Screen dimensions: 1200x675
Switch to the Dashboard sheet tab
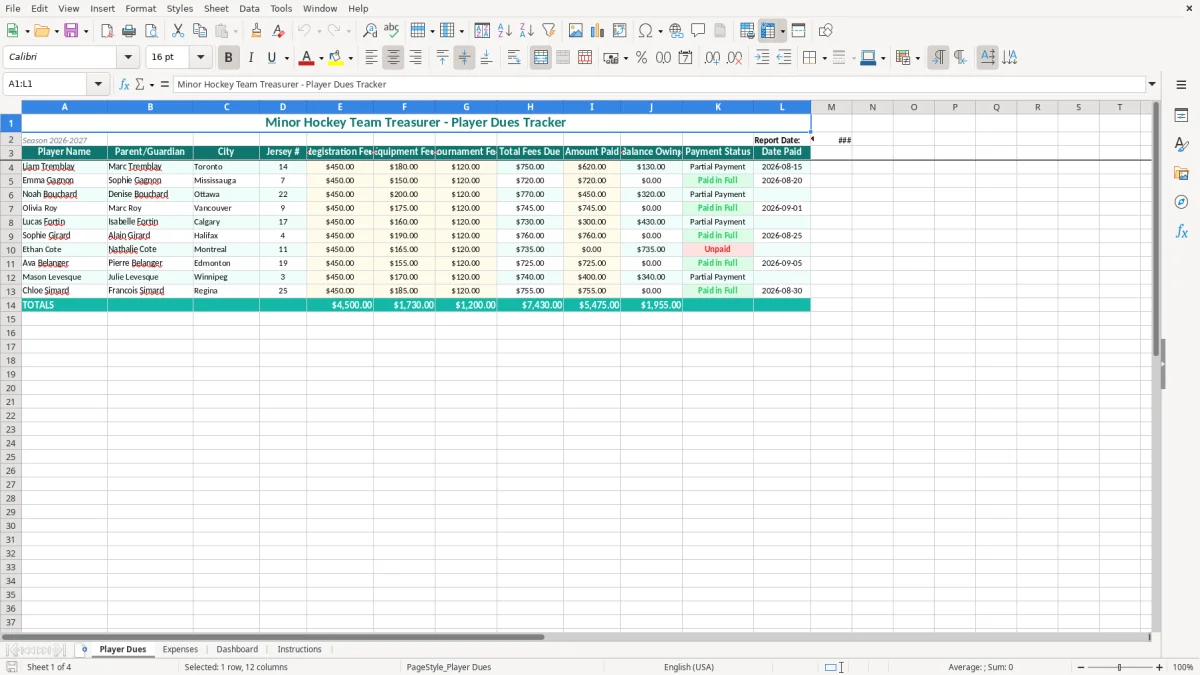pos(237,649)
